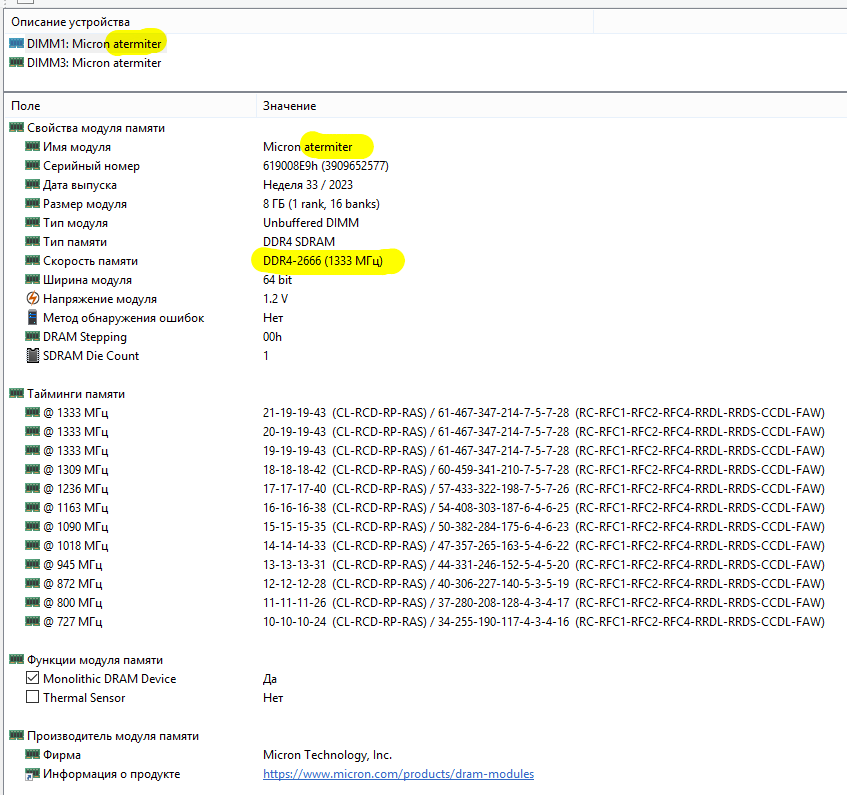847x795 pixels.
Task: Click the '@ 1309 МГц' timing row icon
Action: (32, 469)
